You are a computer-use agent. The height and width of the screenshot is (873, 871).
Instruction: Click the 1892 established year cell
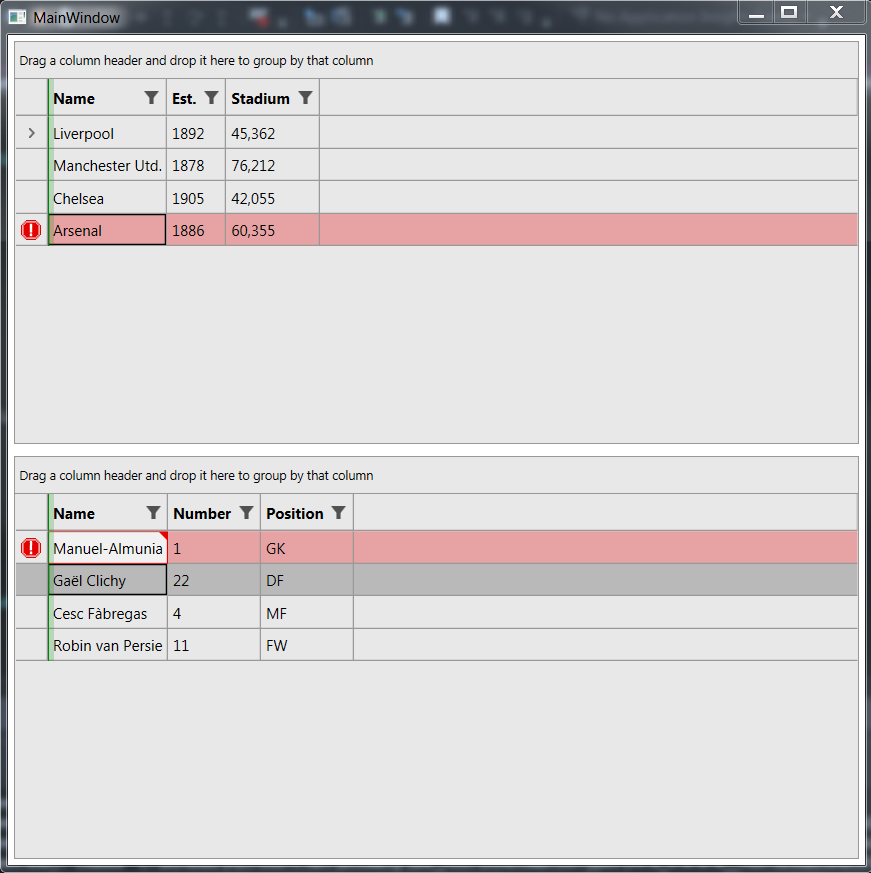point(196,133)
